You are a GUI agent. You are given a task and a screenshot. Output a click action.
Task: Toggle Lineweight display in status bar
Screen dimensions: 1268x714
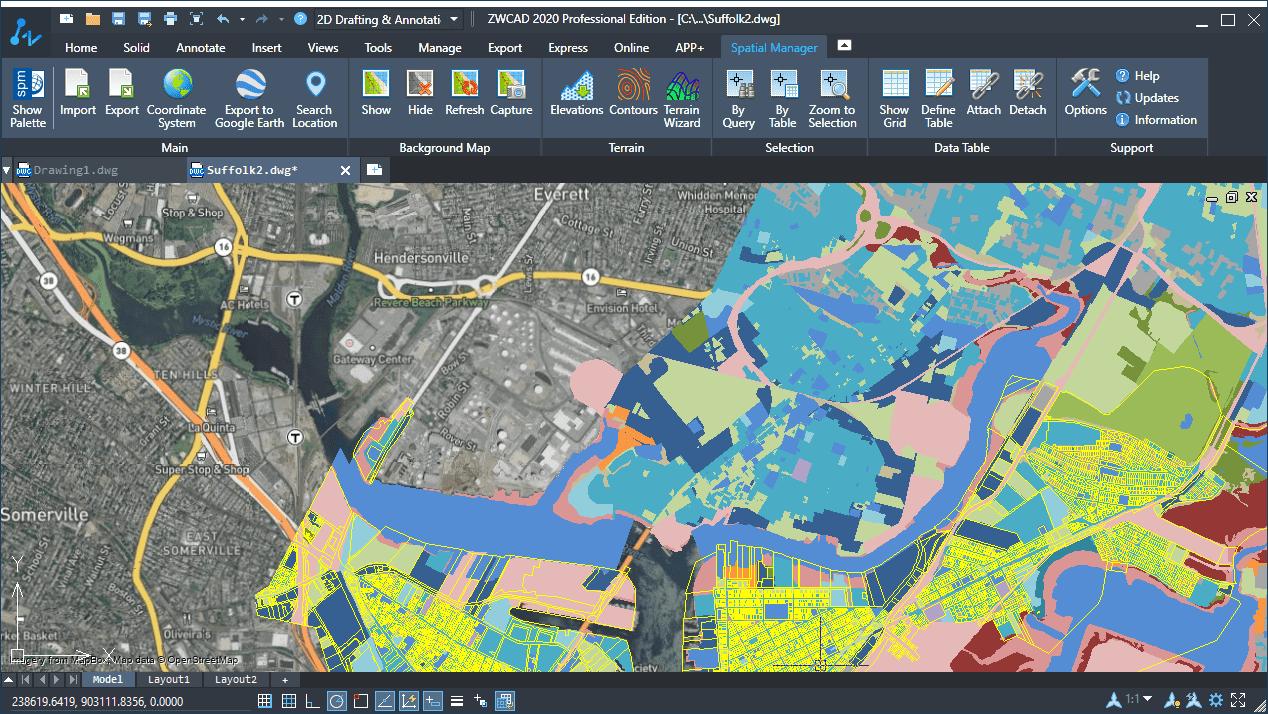[457, 701]
